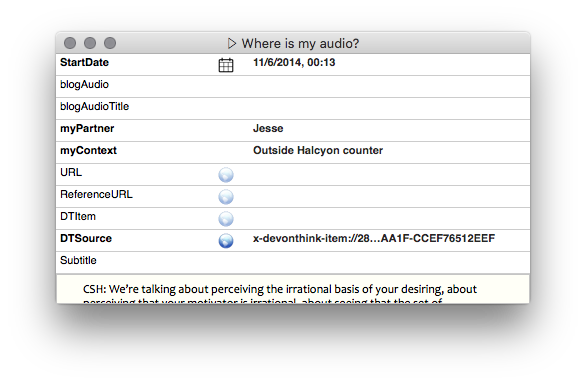The image size is (586, 384).
Task: Click the URL value field
Action: tap(389, 175)
